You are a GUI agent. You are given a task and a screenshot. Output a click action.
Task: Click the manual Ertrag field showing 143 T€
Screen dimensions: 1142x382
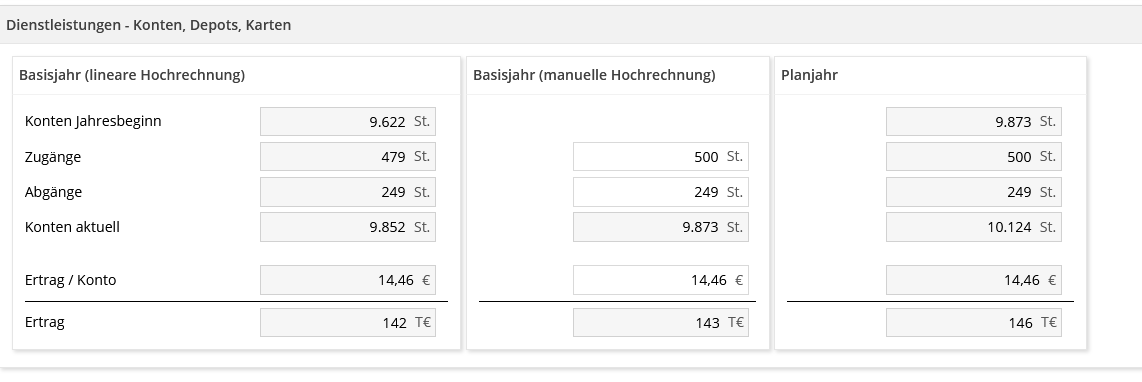661,322
